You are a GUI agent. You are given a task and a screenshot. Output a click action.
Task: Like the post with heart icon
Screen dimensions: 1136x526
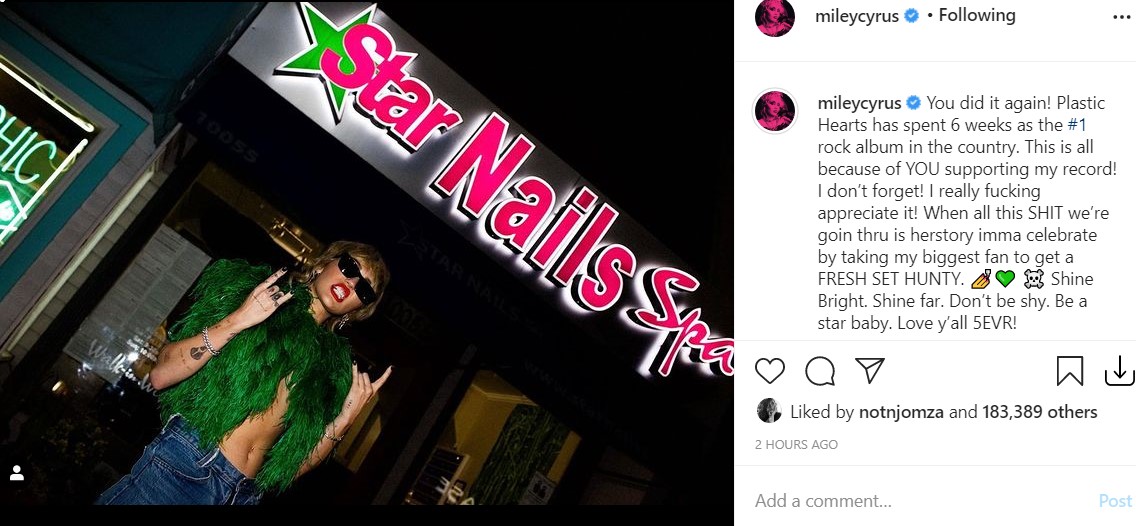point(769,370)
